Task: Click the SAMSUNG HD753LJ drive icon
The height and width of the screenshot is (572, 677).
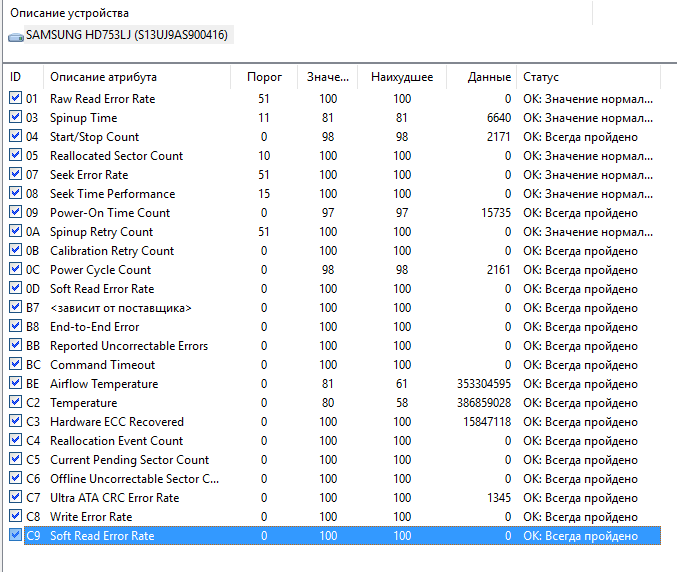Action: click(x=16, y=37)
